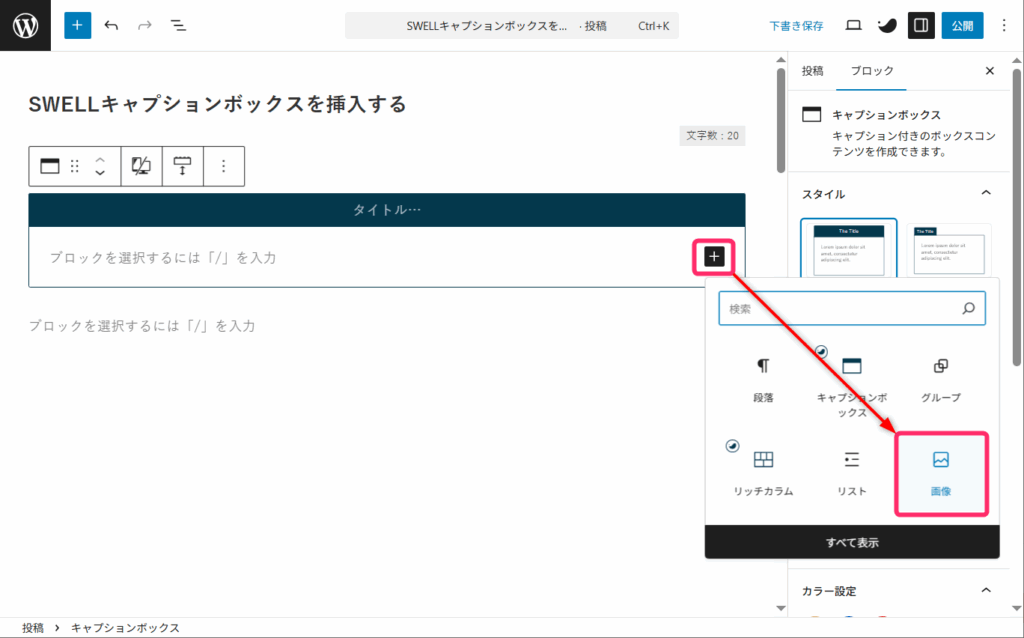Click the WordPress logo icon
This screenshot has width=1024, height=638.
point(25,25)
